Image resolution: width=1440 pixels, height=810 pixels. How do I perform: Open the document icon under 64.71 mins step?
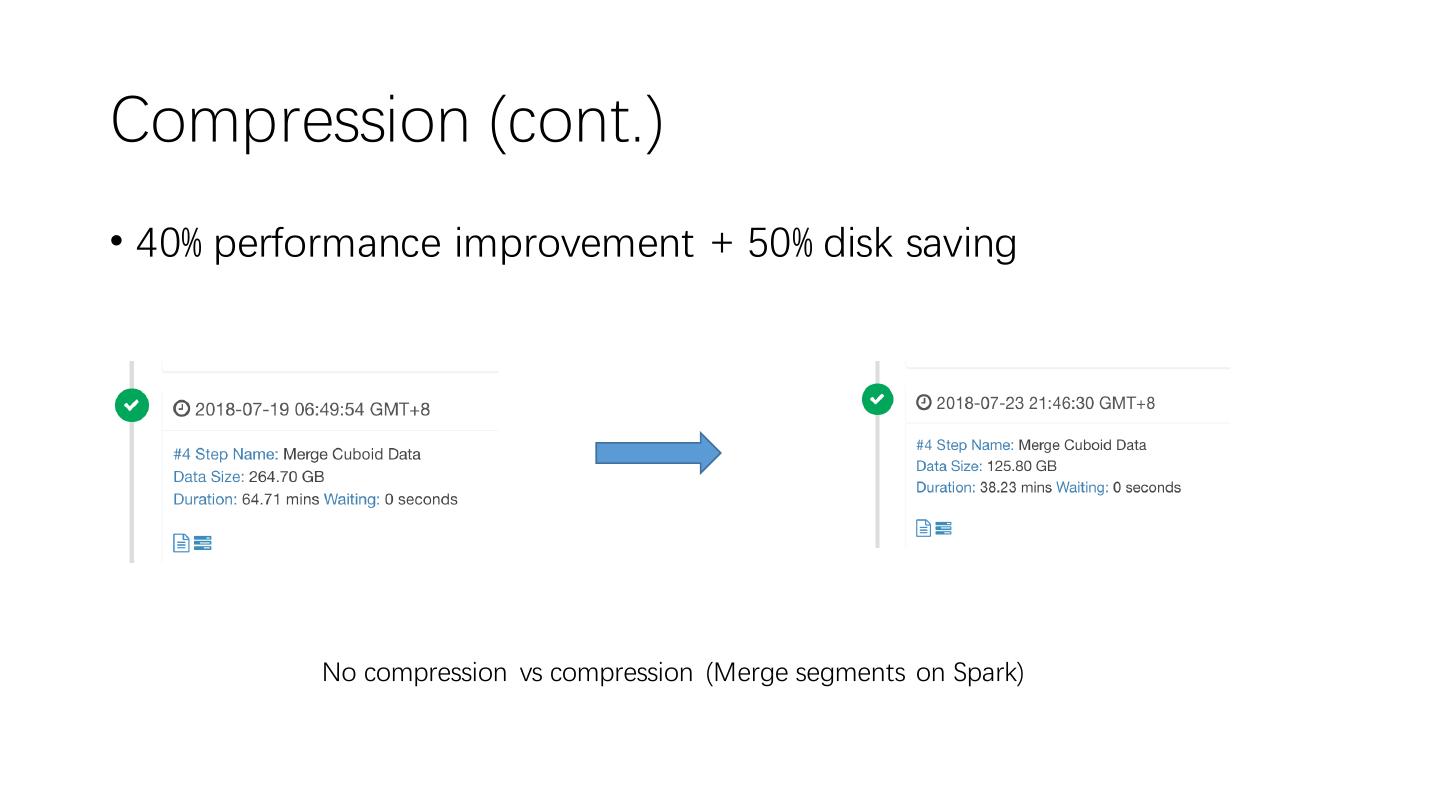pos(181,543)
